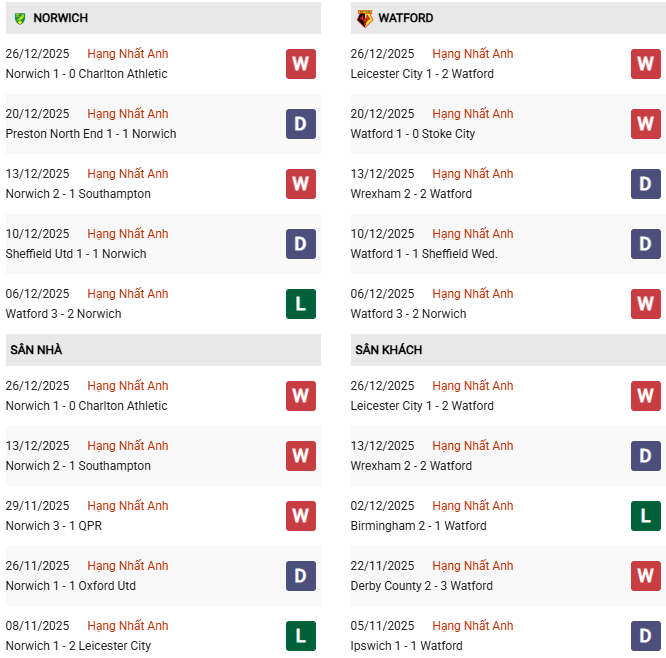Click the NORWICH team name header
The height and width of the screenshot is (658, 666).
point(60,18)
